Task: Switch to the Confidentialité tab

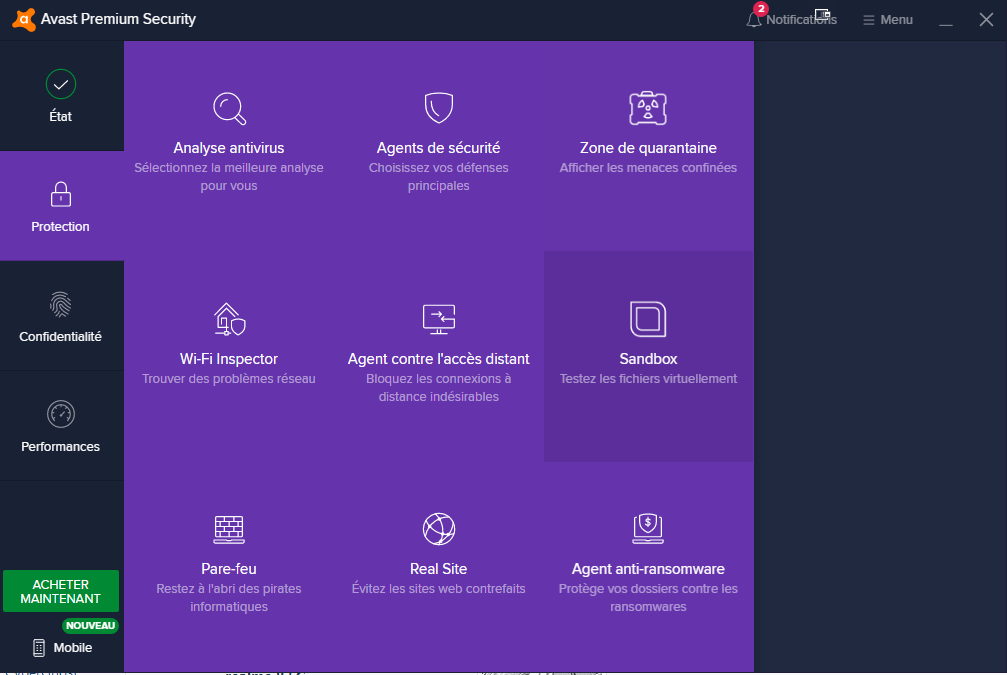Action: click(62, 316)
